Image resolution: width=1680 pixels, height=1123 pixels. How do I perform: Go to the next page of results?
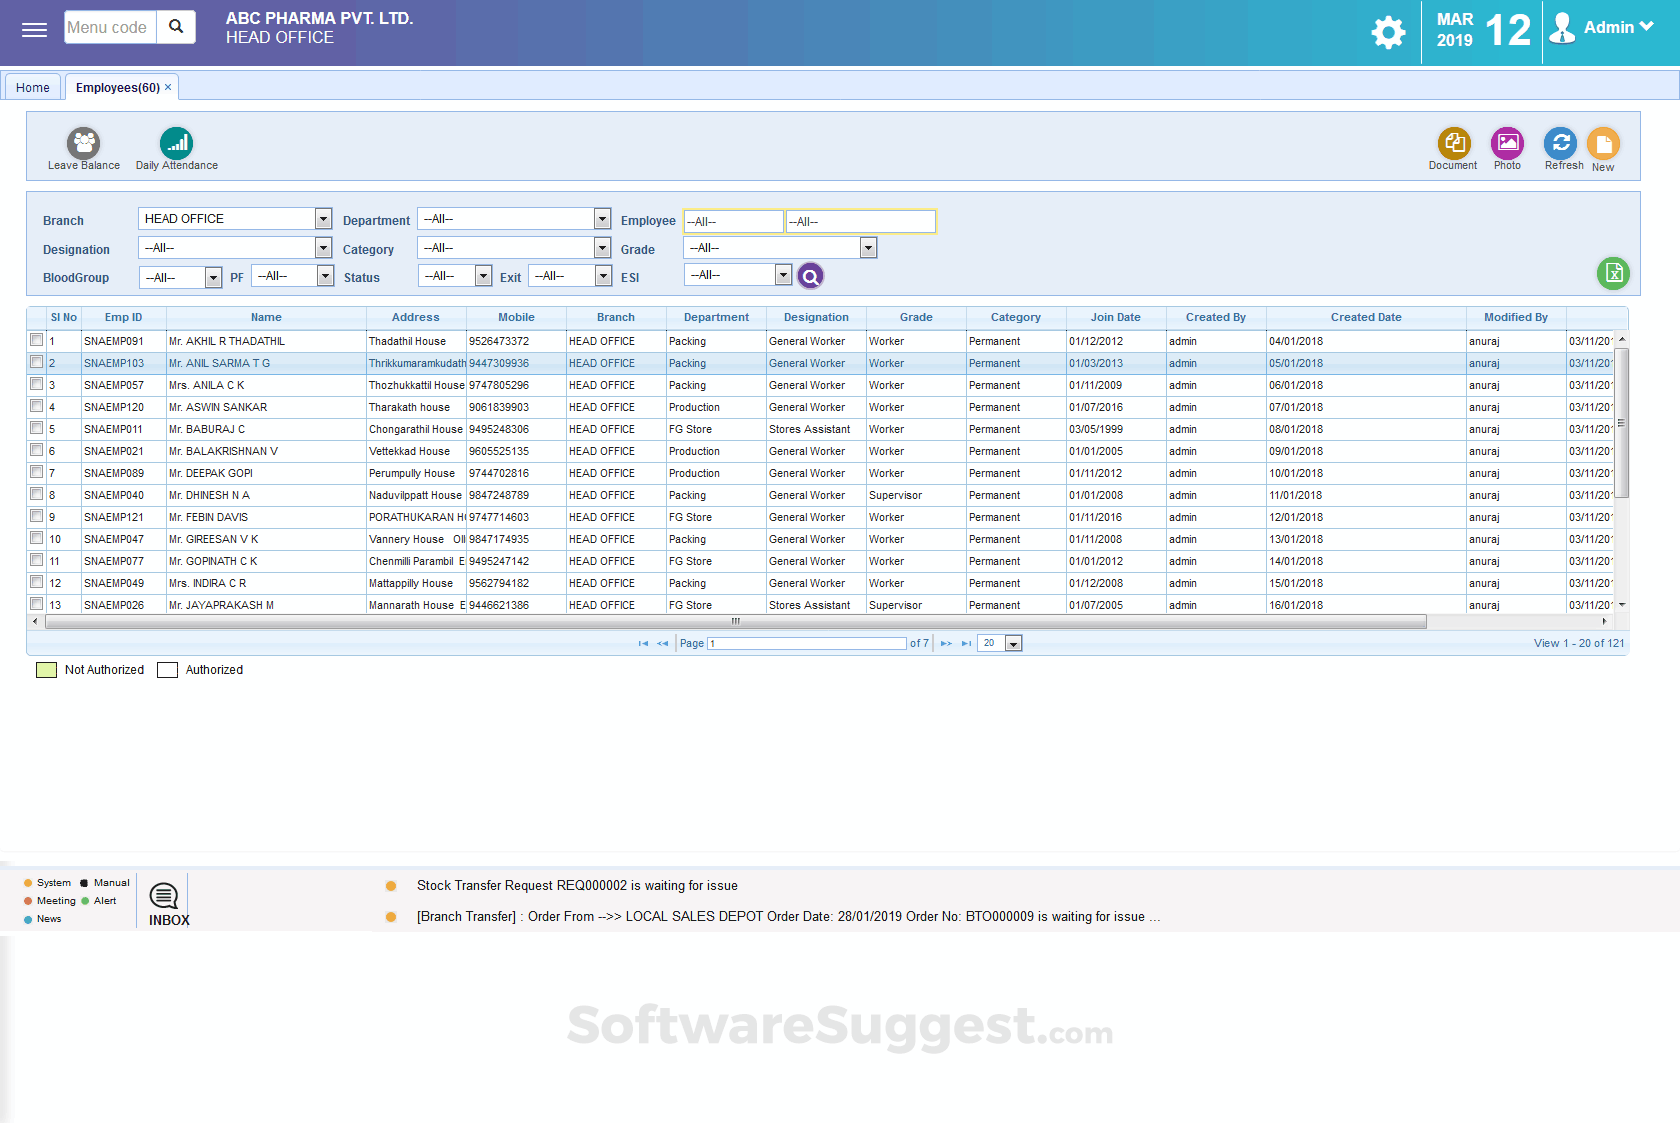tap(946, 643)
